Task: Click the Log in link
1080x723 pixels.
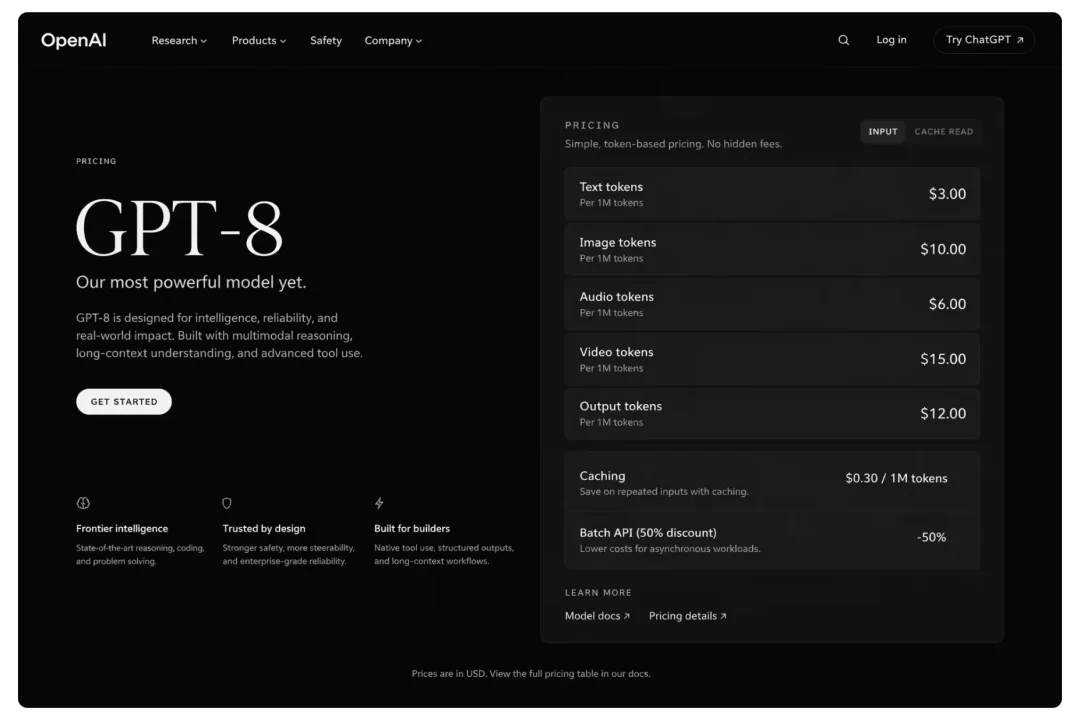Action: 891,40
